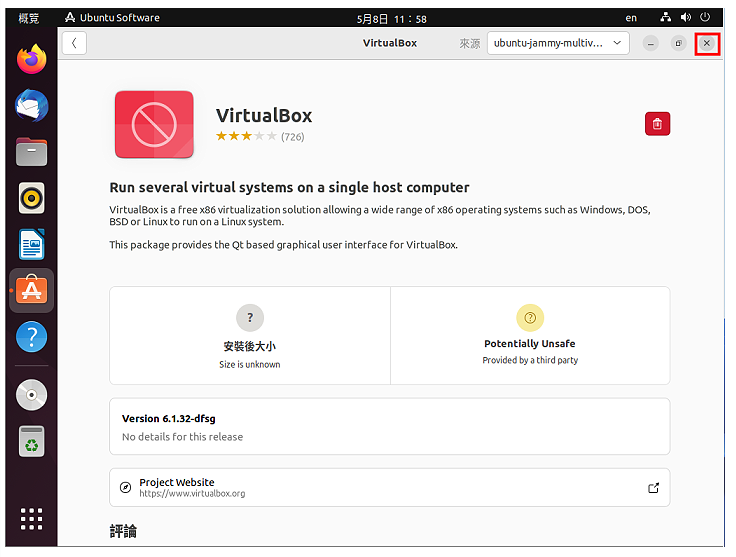
Task: Open the Potentially Unsafe info tile
Action: click(x=530, y=336)
